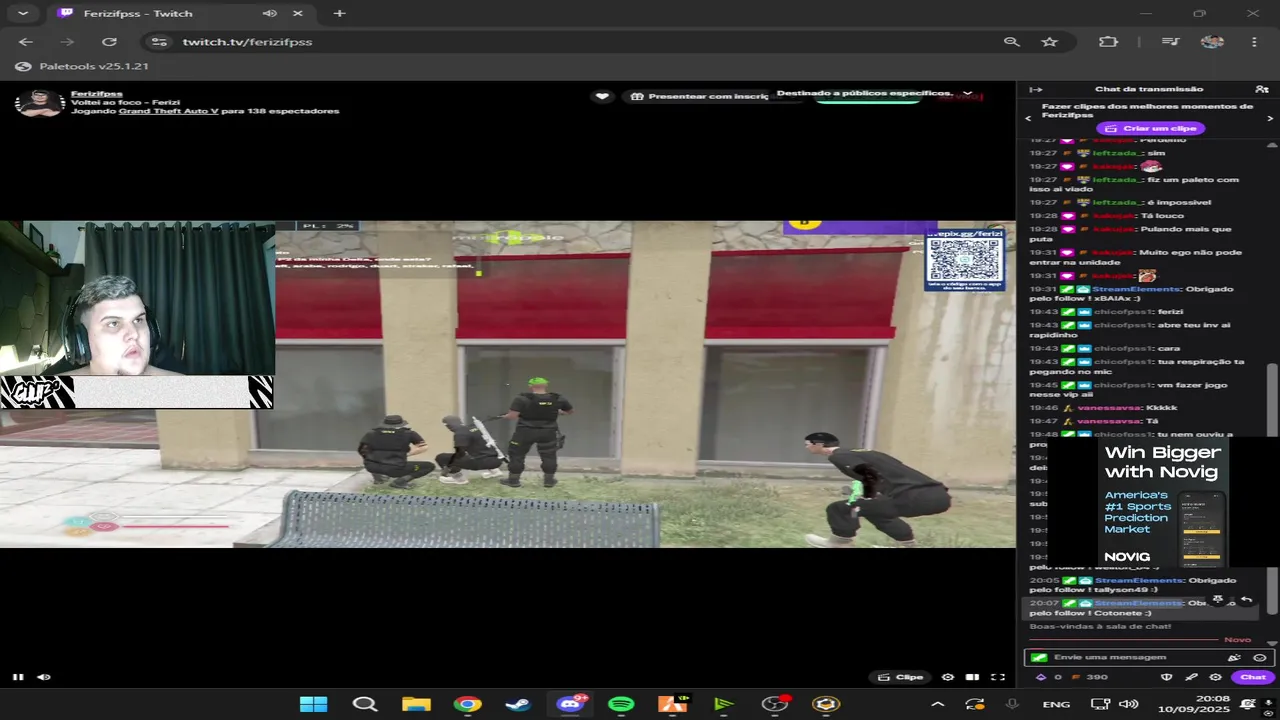Open the Ferizifpss channel avatar
This screenshot has width=1280, height=720.
pos(40,102)
